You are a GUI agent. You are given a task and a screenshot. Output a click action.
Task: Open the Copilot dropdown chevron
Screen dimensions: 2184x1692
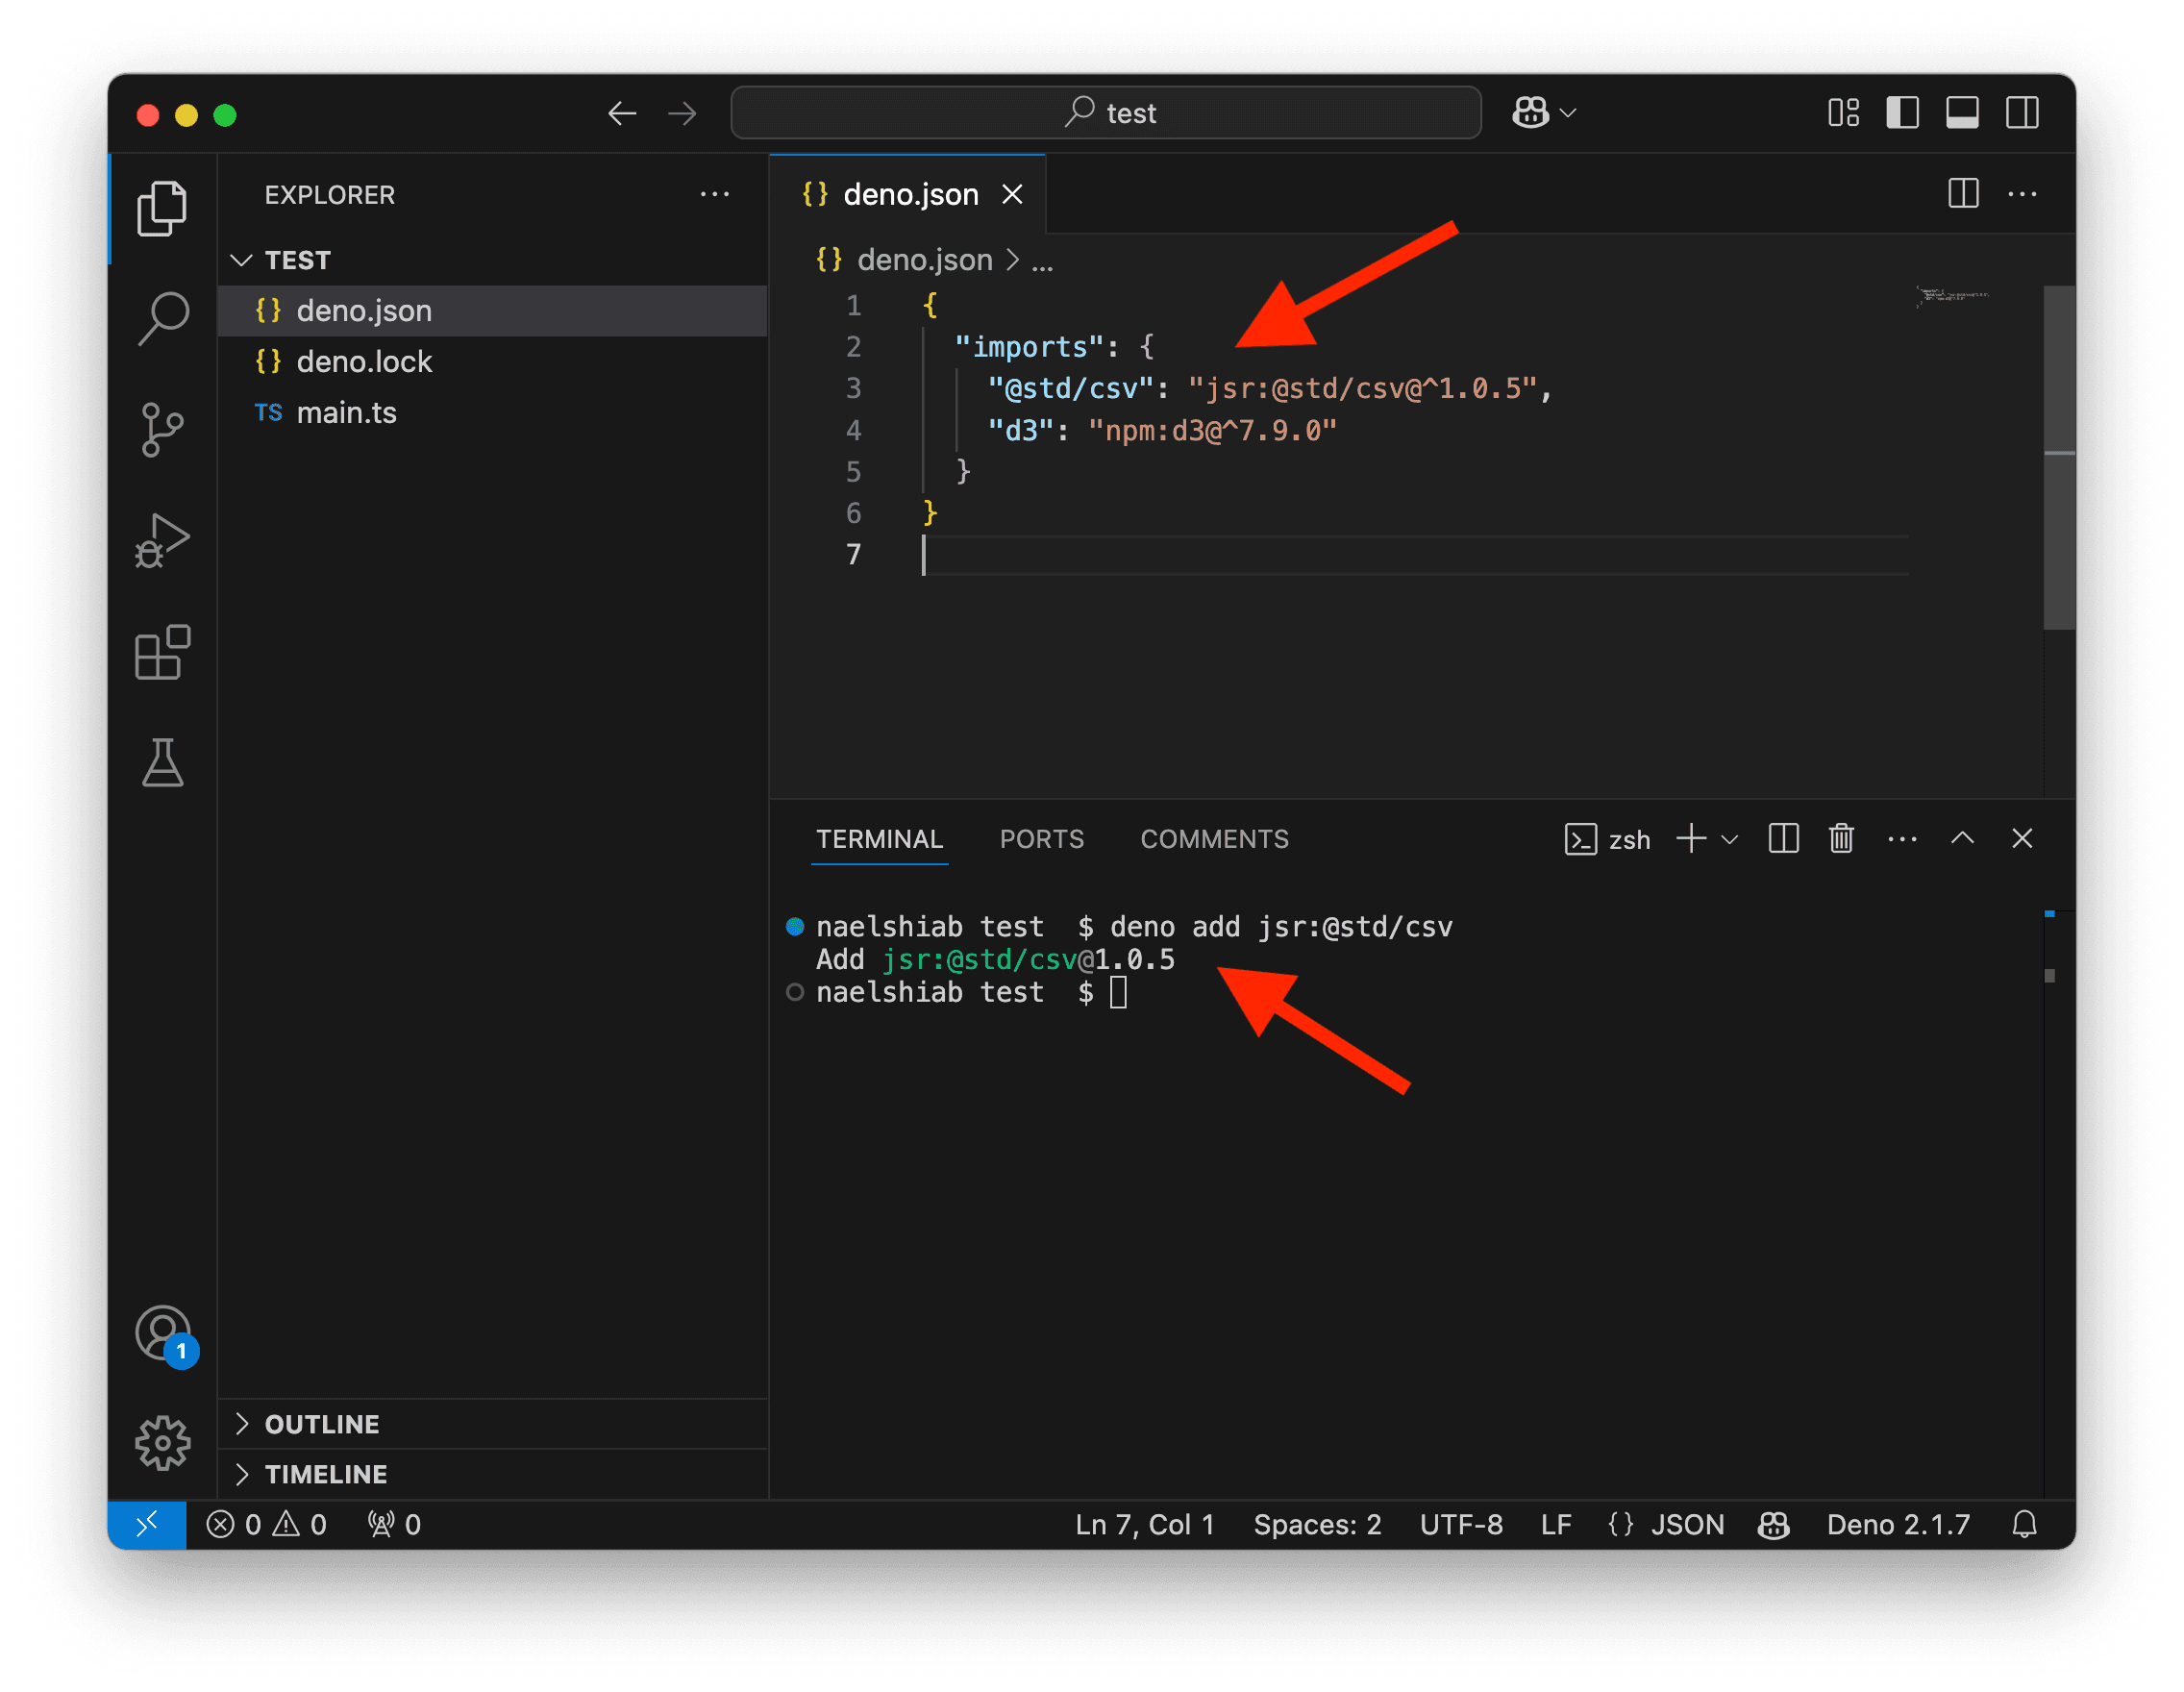pyautogui.click(x=1568, y=113)
